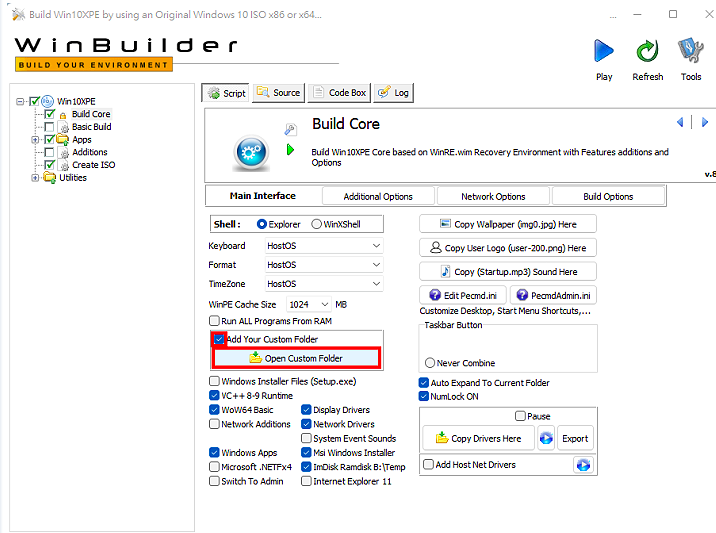Viewport: 716px width, 533px height.
Task: Click the wrench edit-script icon
Action: [290, 130]
